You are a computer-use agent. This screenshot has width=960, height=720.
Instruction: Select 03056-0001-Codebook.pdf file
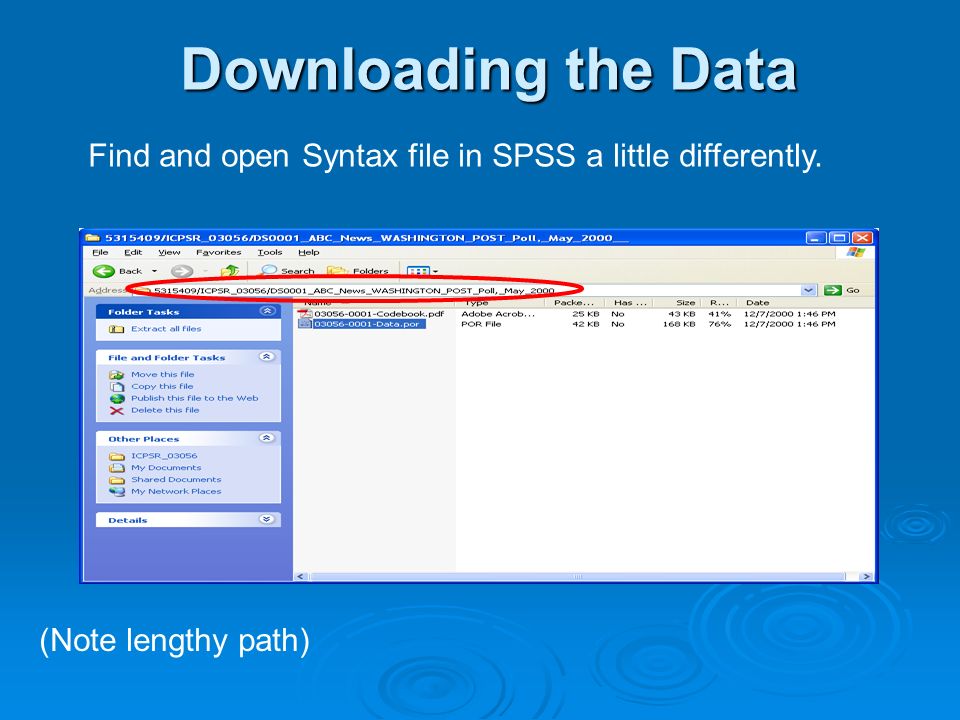[x=379, y=313]
